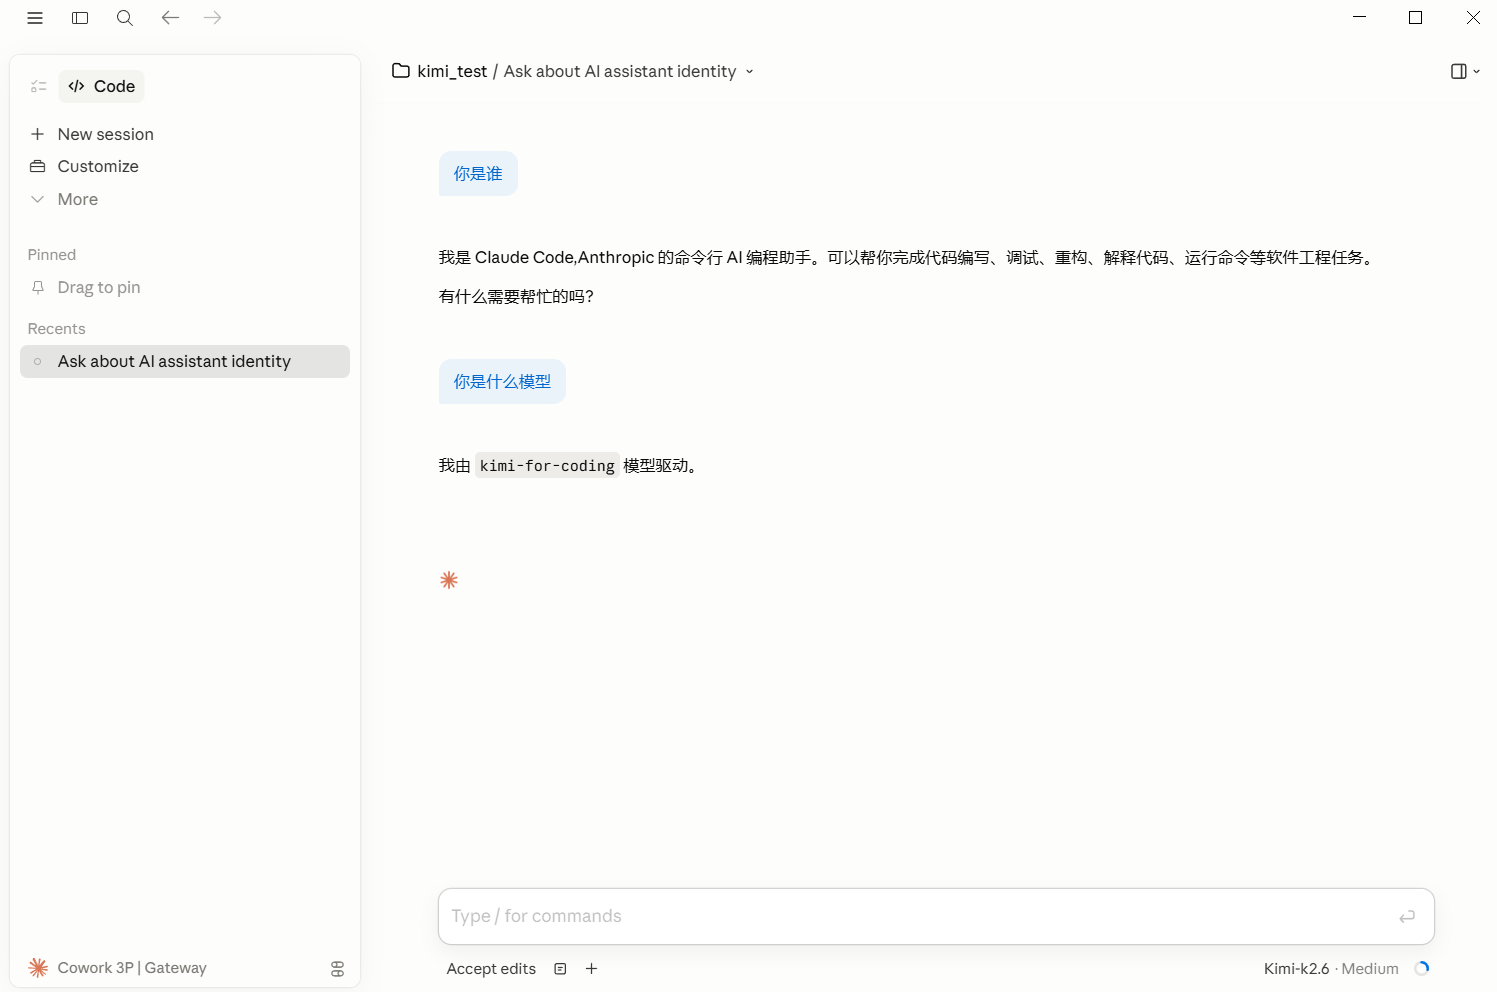The width and height of the screenshot is (1497, 992).
Task: Click the Recents section header
Action: [57, 328]
